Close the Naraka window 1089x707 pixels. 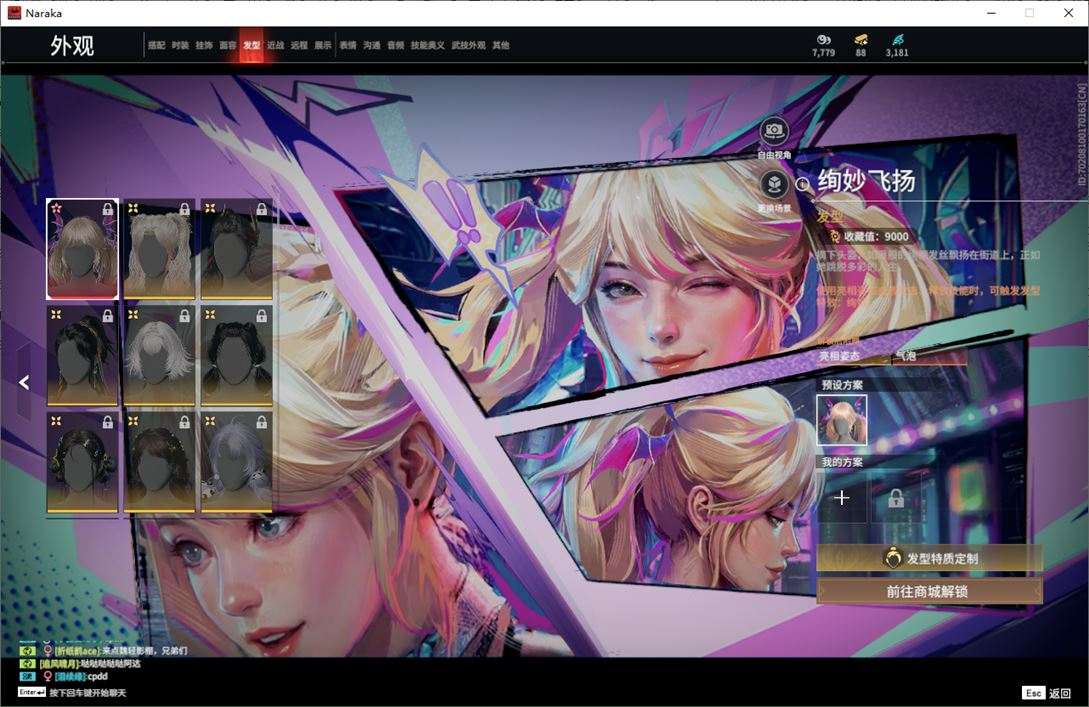click(1068, 13)
